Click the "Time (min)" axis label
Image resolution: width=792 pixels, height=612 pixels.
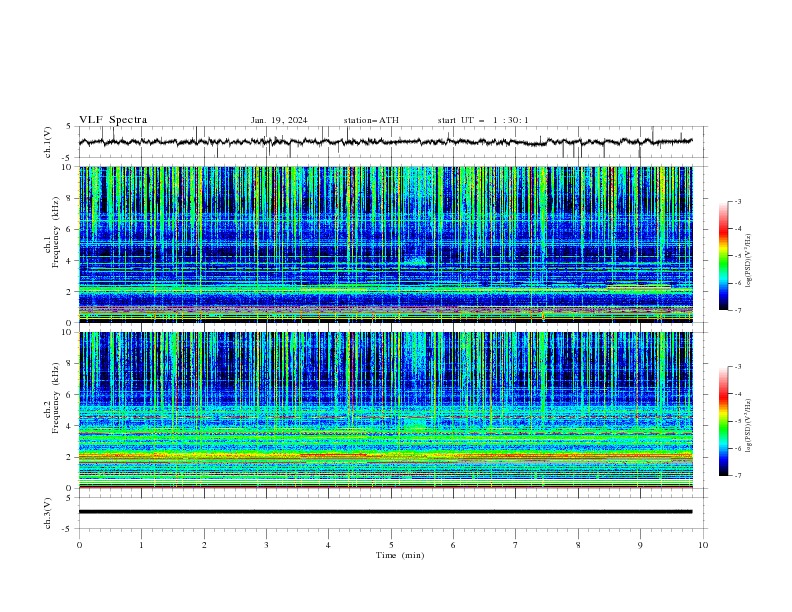point(400,555)
